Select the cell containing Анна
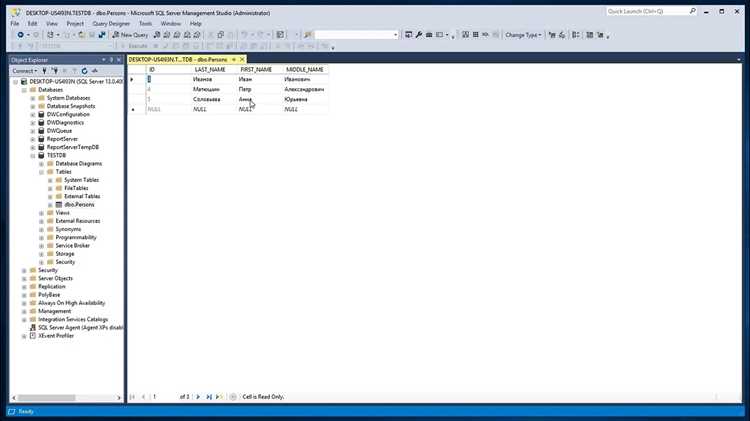The image size is (750, 421). 260,100
